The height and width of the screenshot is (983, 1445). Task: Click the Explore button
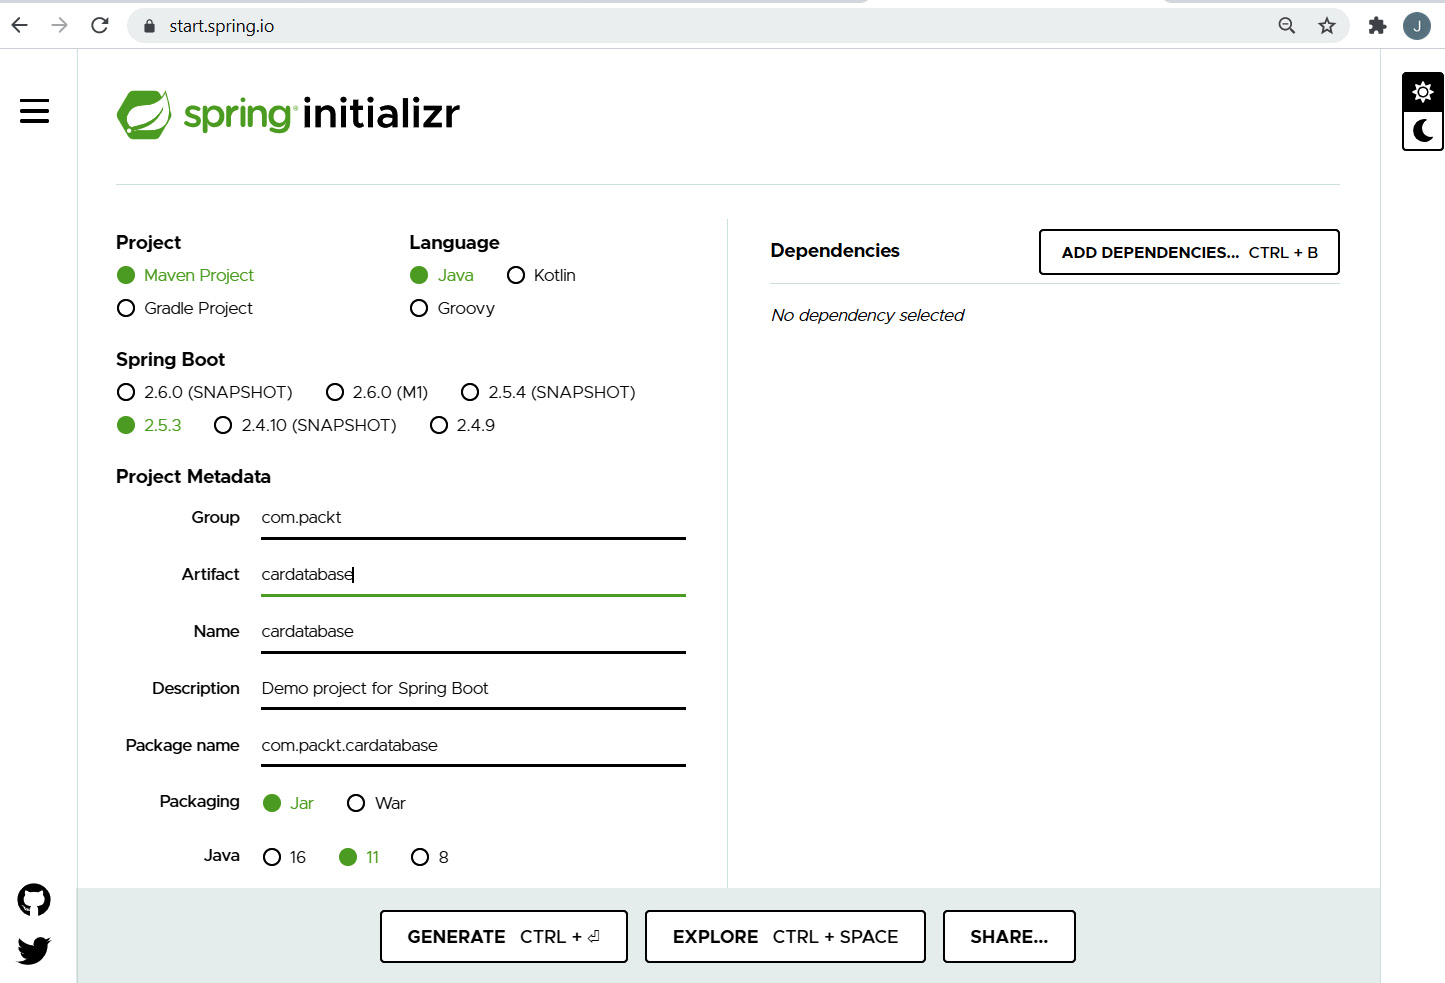point(785,937)
